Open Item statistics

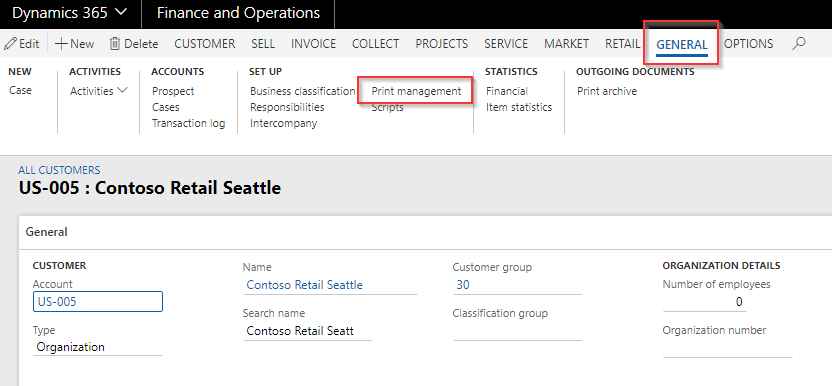[519, 107]
